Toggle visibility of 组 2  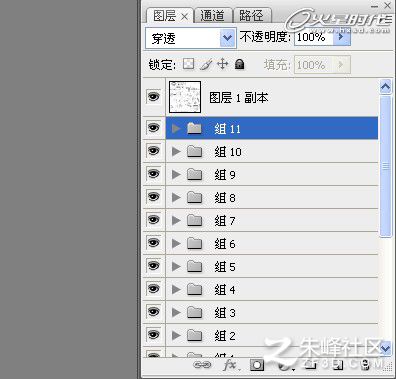(153, 335)
